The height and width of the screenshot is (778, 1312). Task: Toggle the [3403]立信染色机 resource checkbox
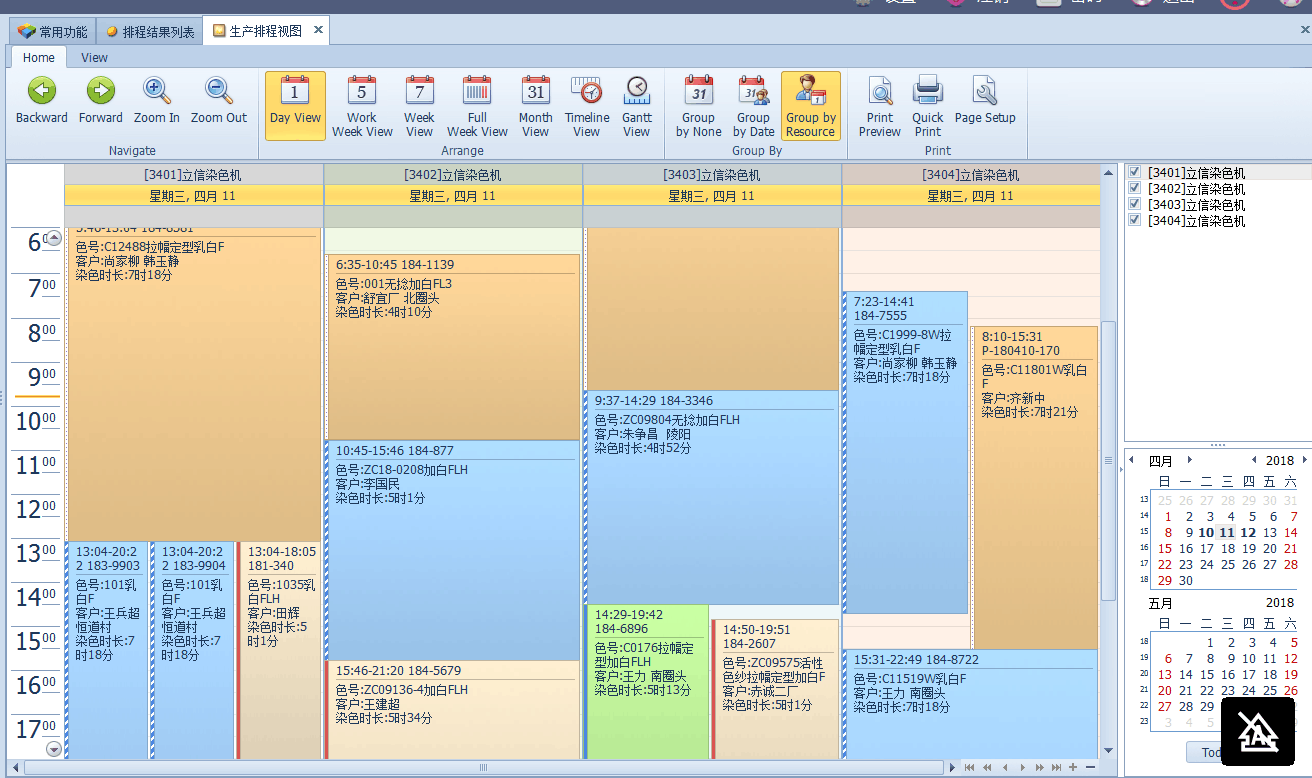(x=1134, y=204)
